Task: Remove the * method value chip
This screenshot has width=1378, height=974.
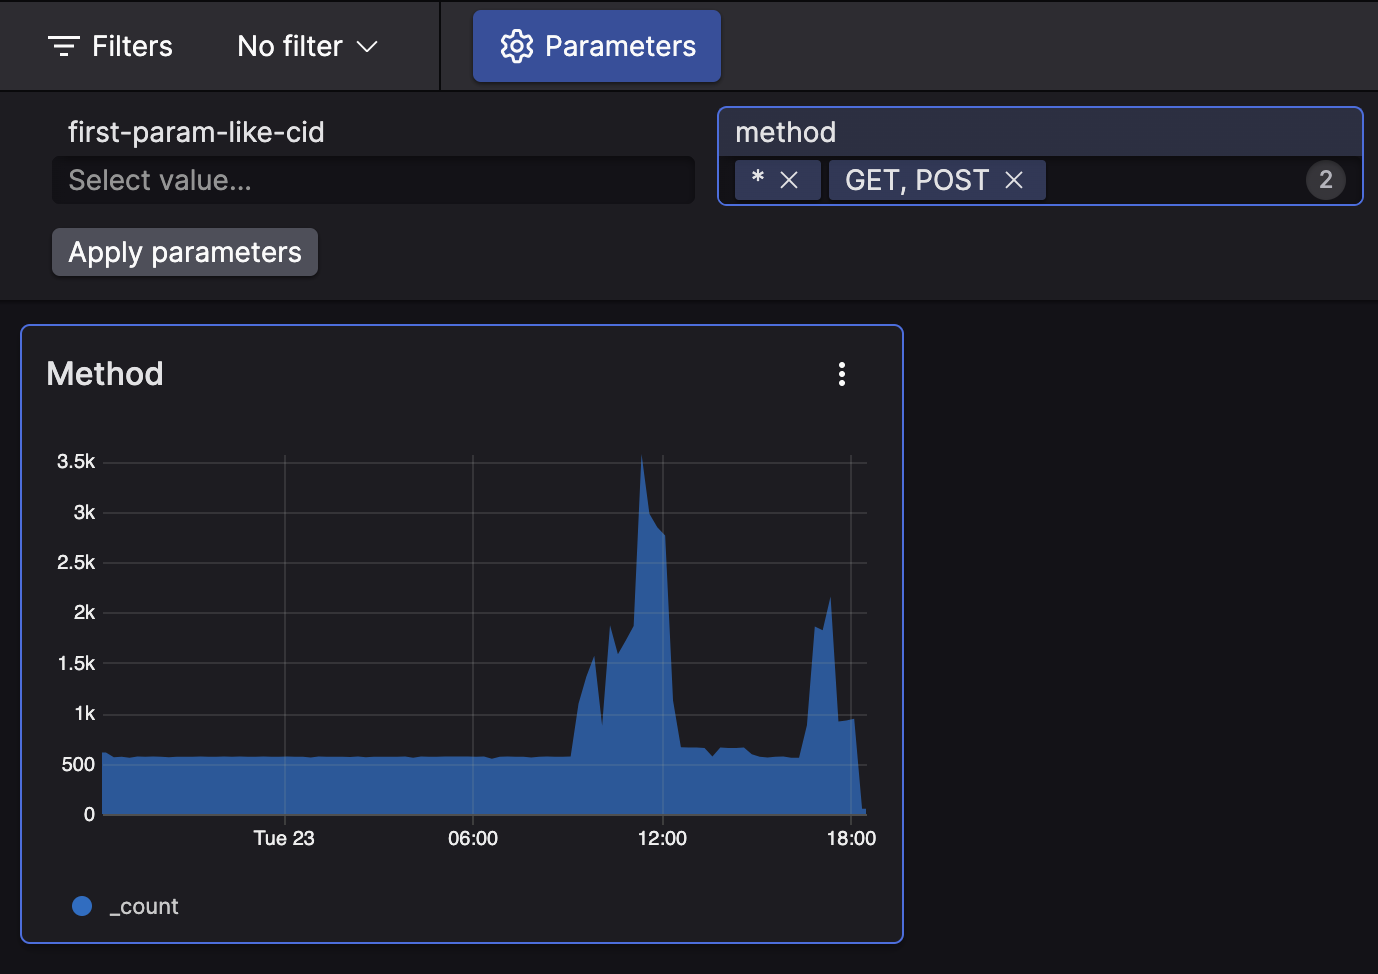Action: point(789,180)
